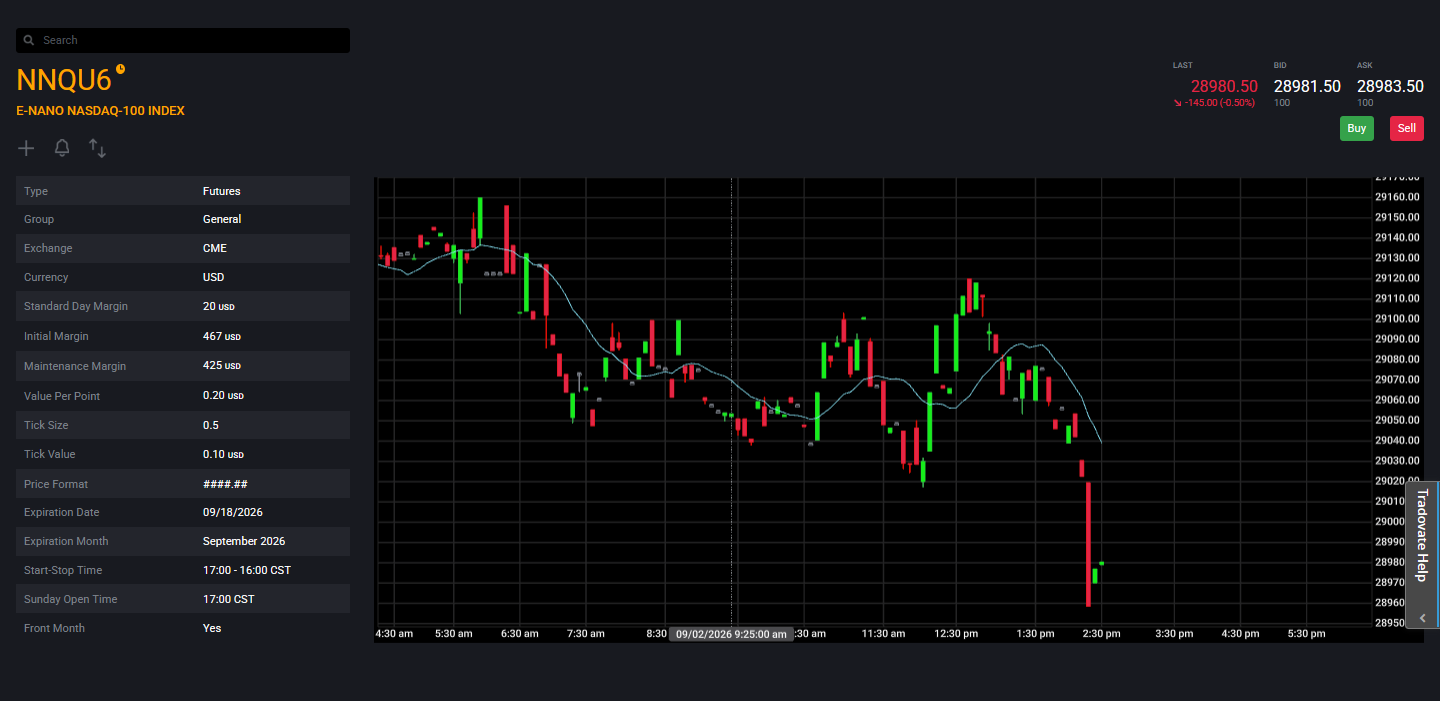Click the search magnifier icon
This screenshot has height=701, width=1440.
30,40
